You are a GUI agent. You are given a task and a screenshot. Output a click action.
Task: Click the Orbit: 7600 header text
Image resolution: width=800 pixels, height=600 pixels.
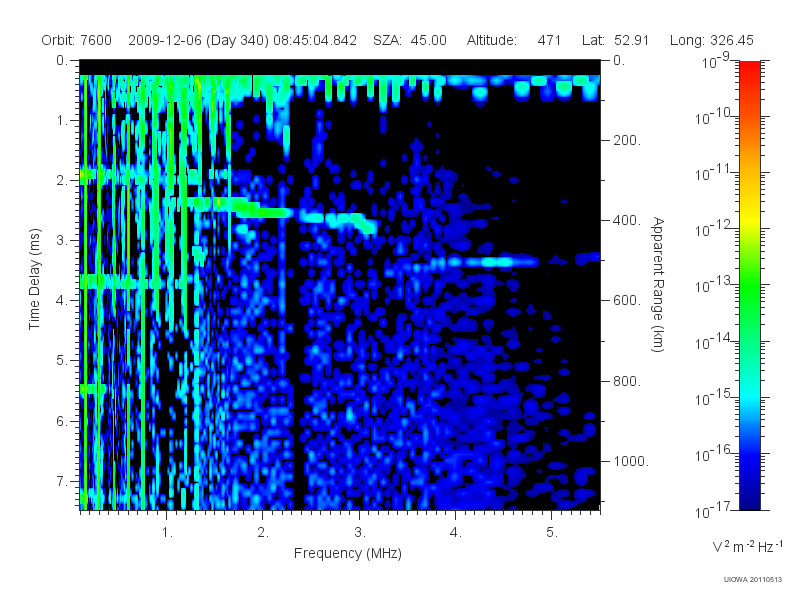click(x=77, y=40)
